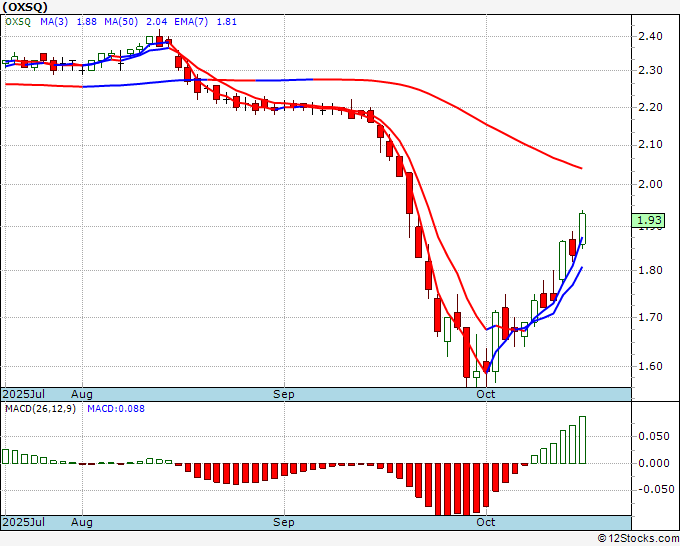Click the Oct label on MACD axis
Image resolution: width=680 pixels, height=546 pixels.
486,522
